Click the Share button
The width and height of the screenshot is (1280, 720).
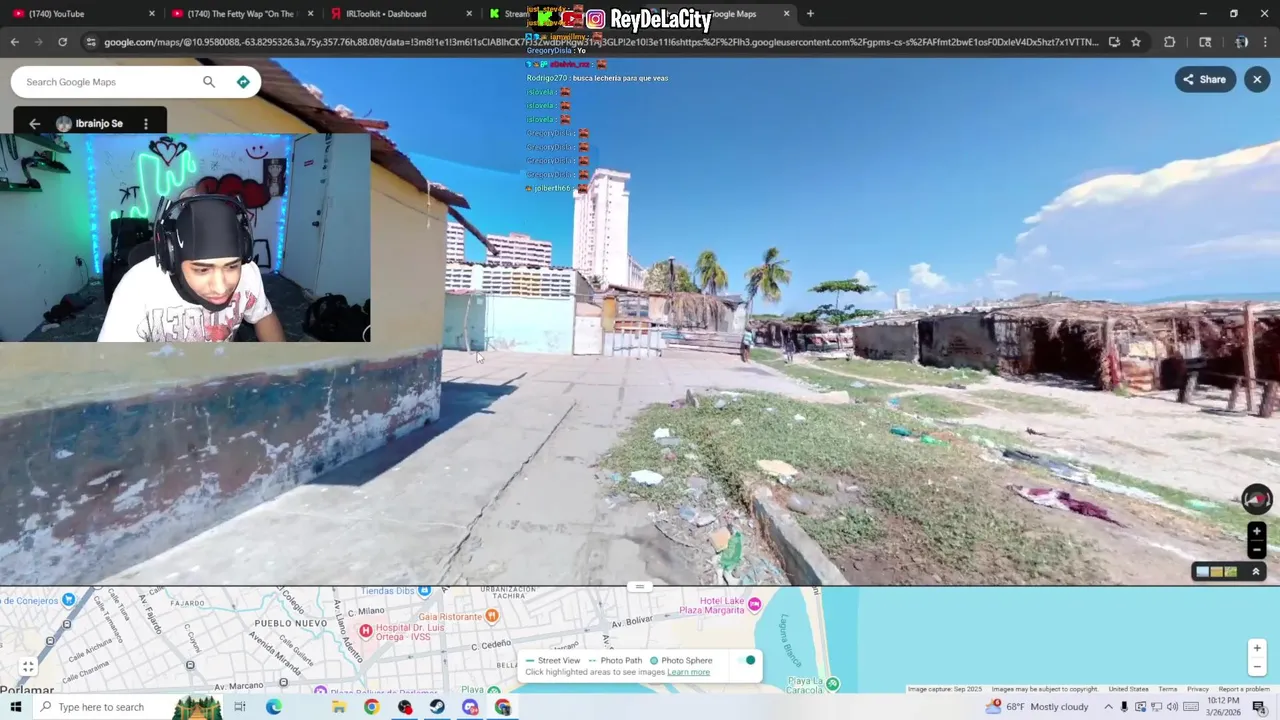tap(1204, 80)
